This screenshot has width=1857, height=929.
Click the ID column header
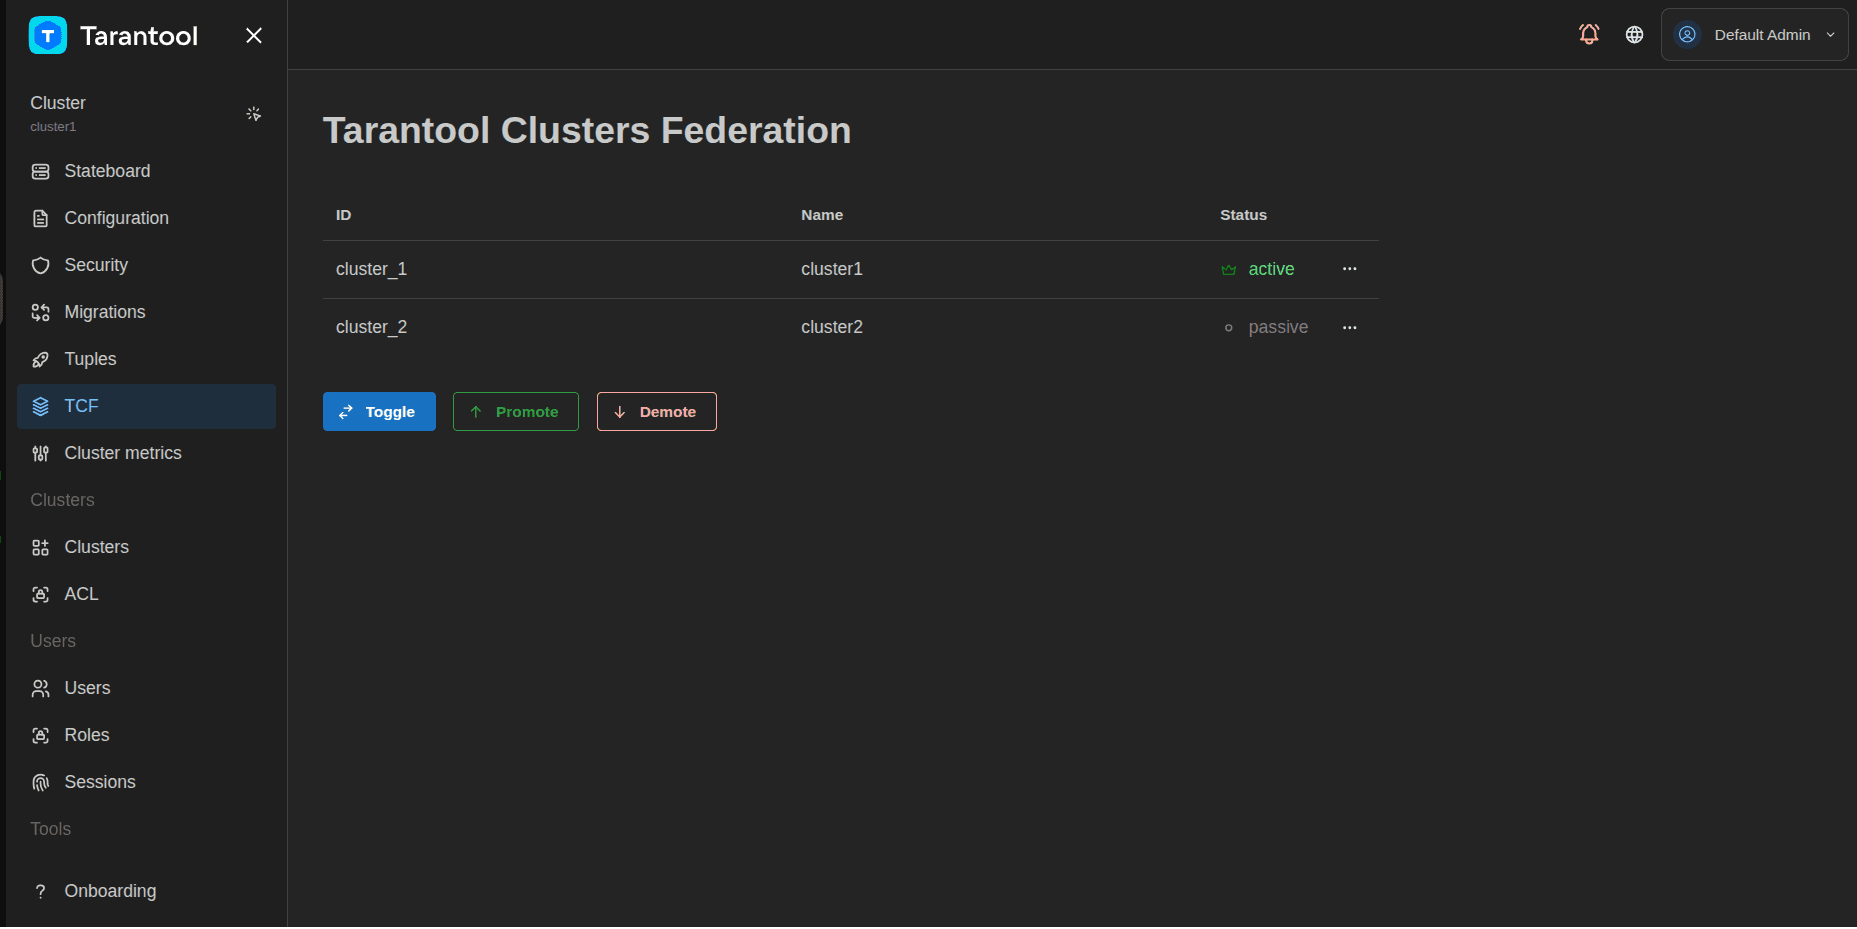point(343,215)
